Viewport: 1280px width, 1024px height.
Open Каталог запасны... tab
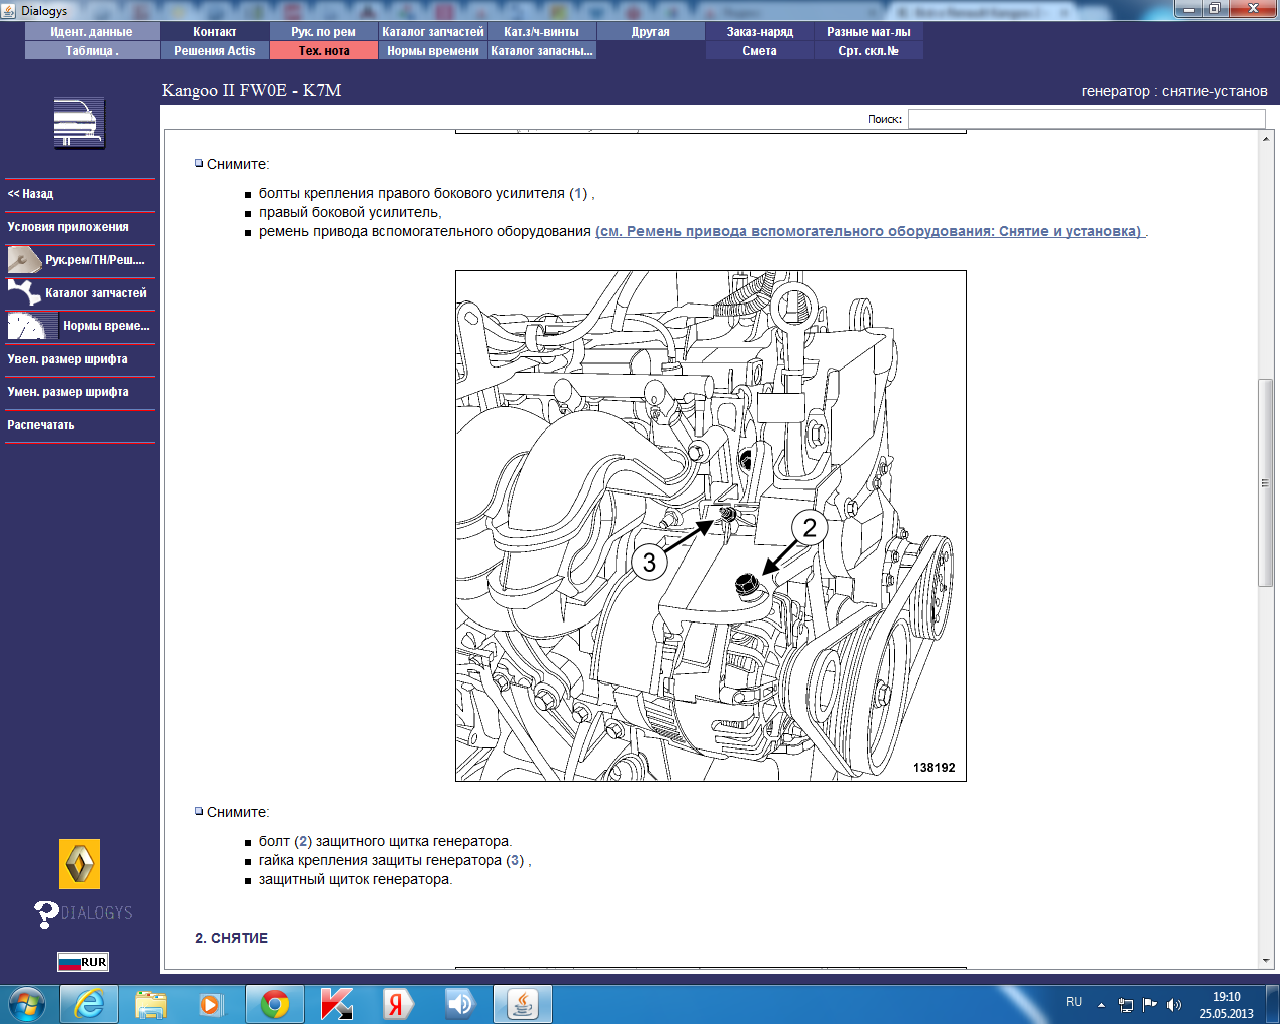(542, 51)
